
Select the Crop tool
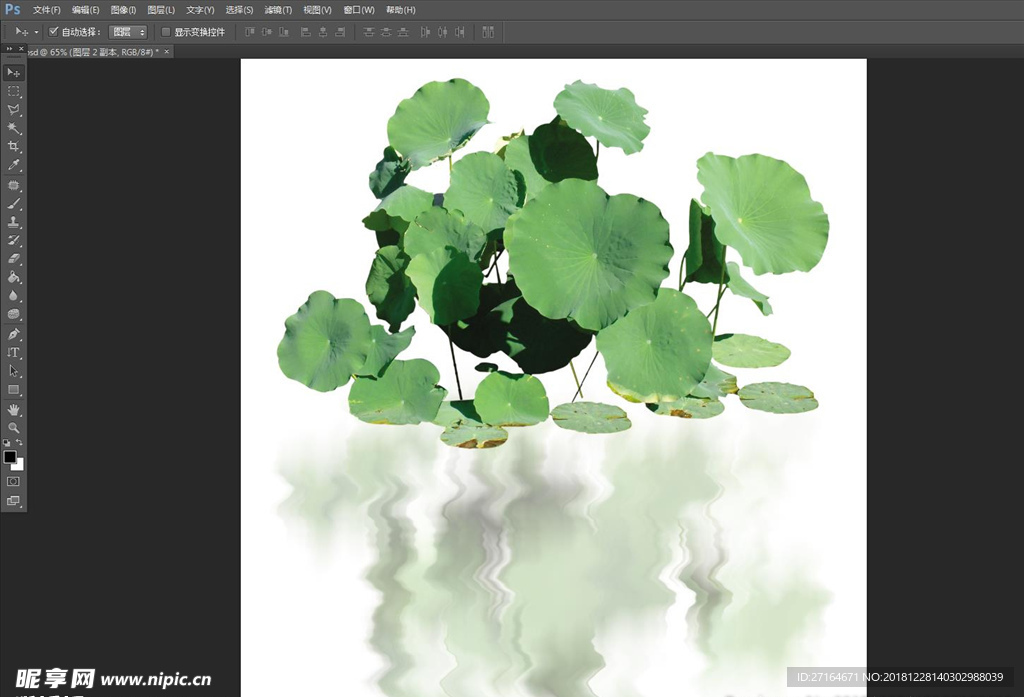tap(14, 147)
